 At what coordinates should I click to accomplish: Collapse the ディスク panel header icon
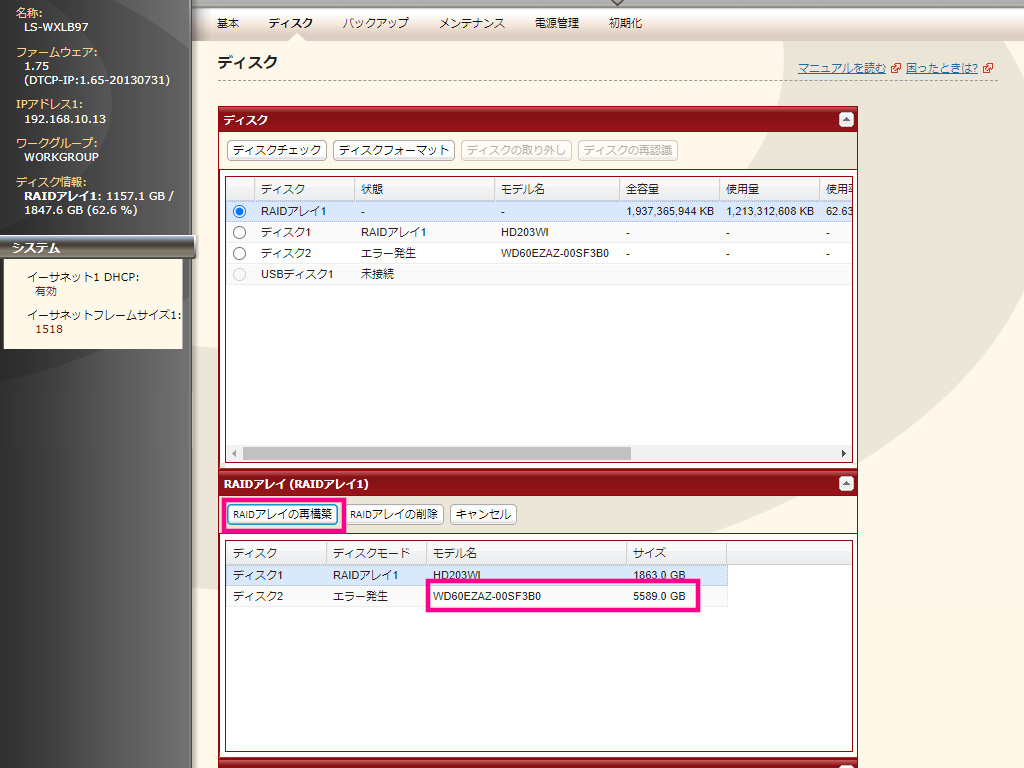[x=846, y=120]
